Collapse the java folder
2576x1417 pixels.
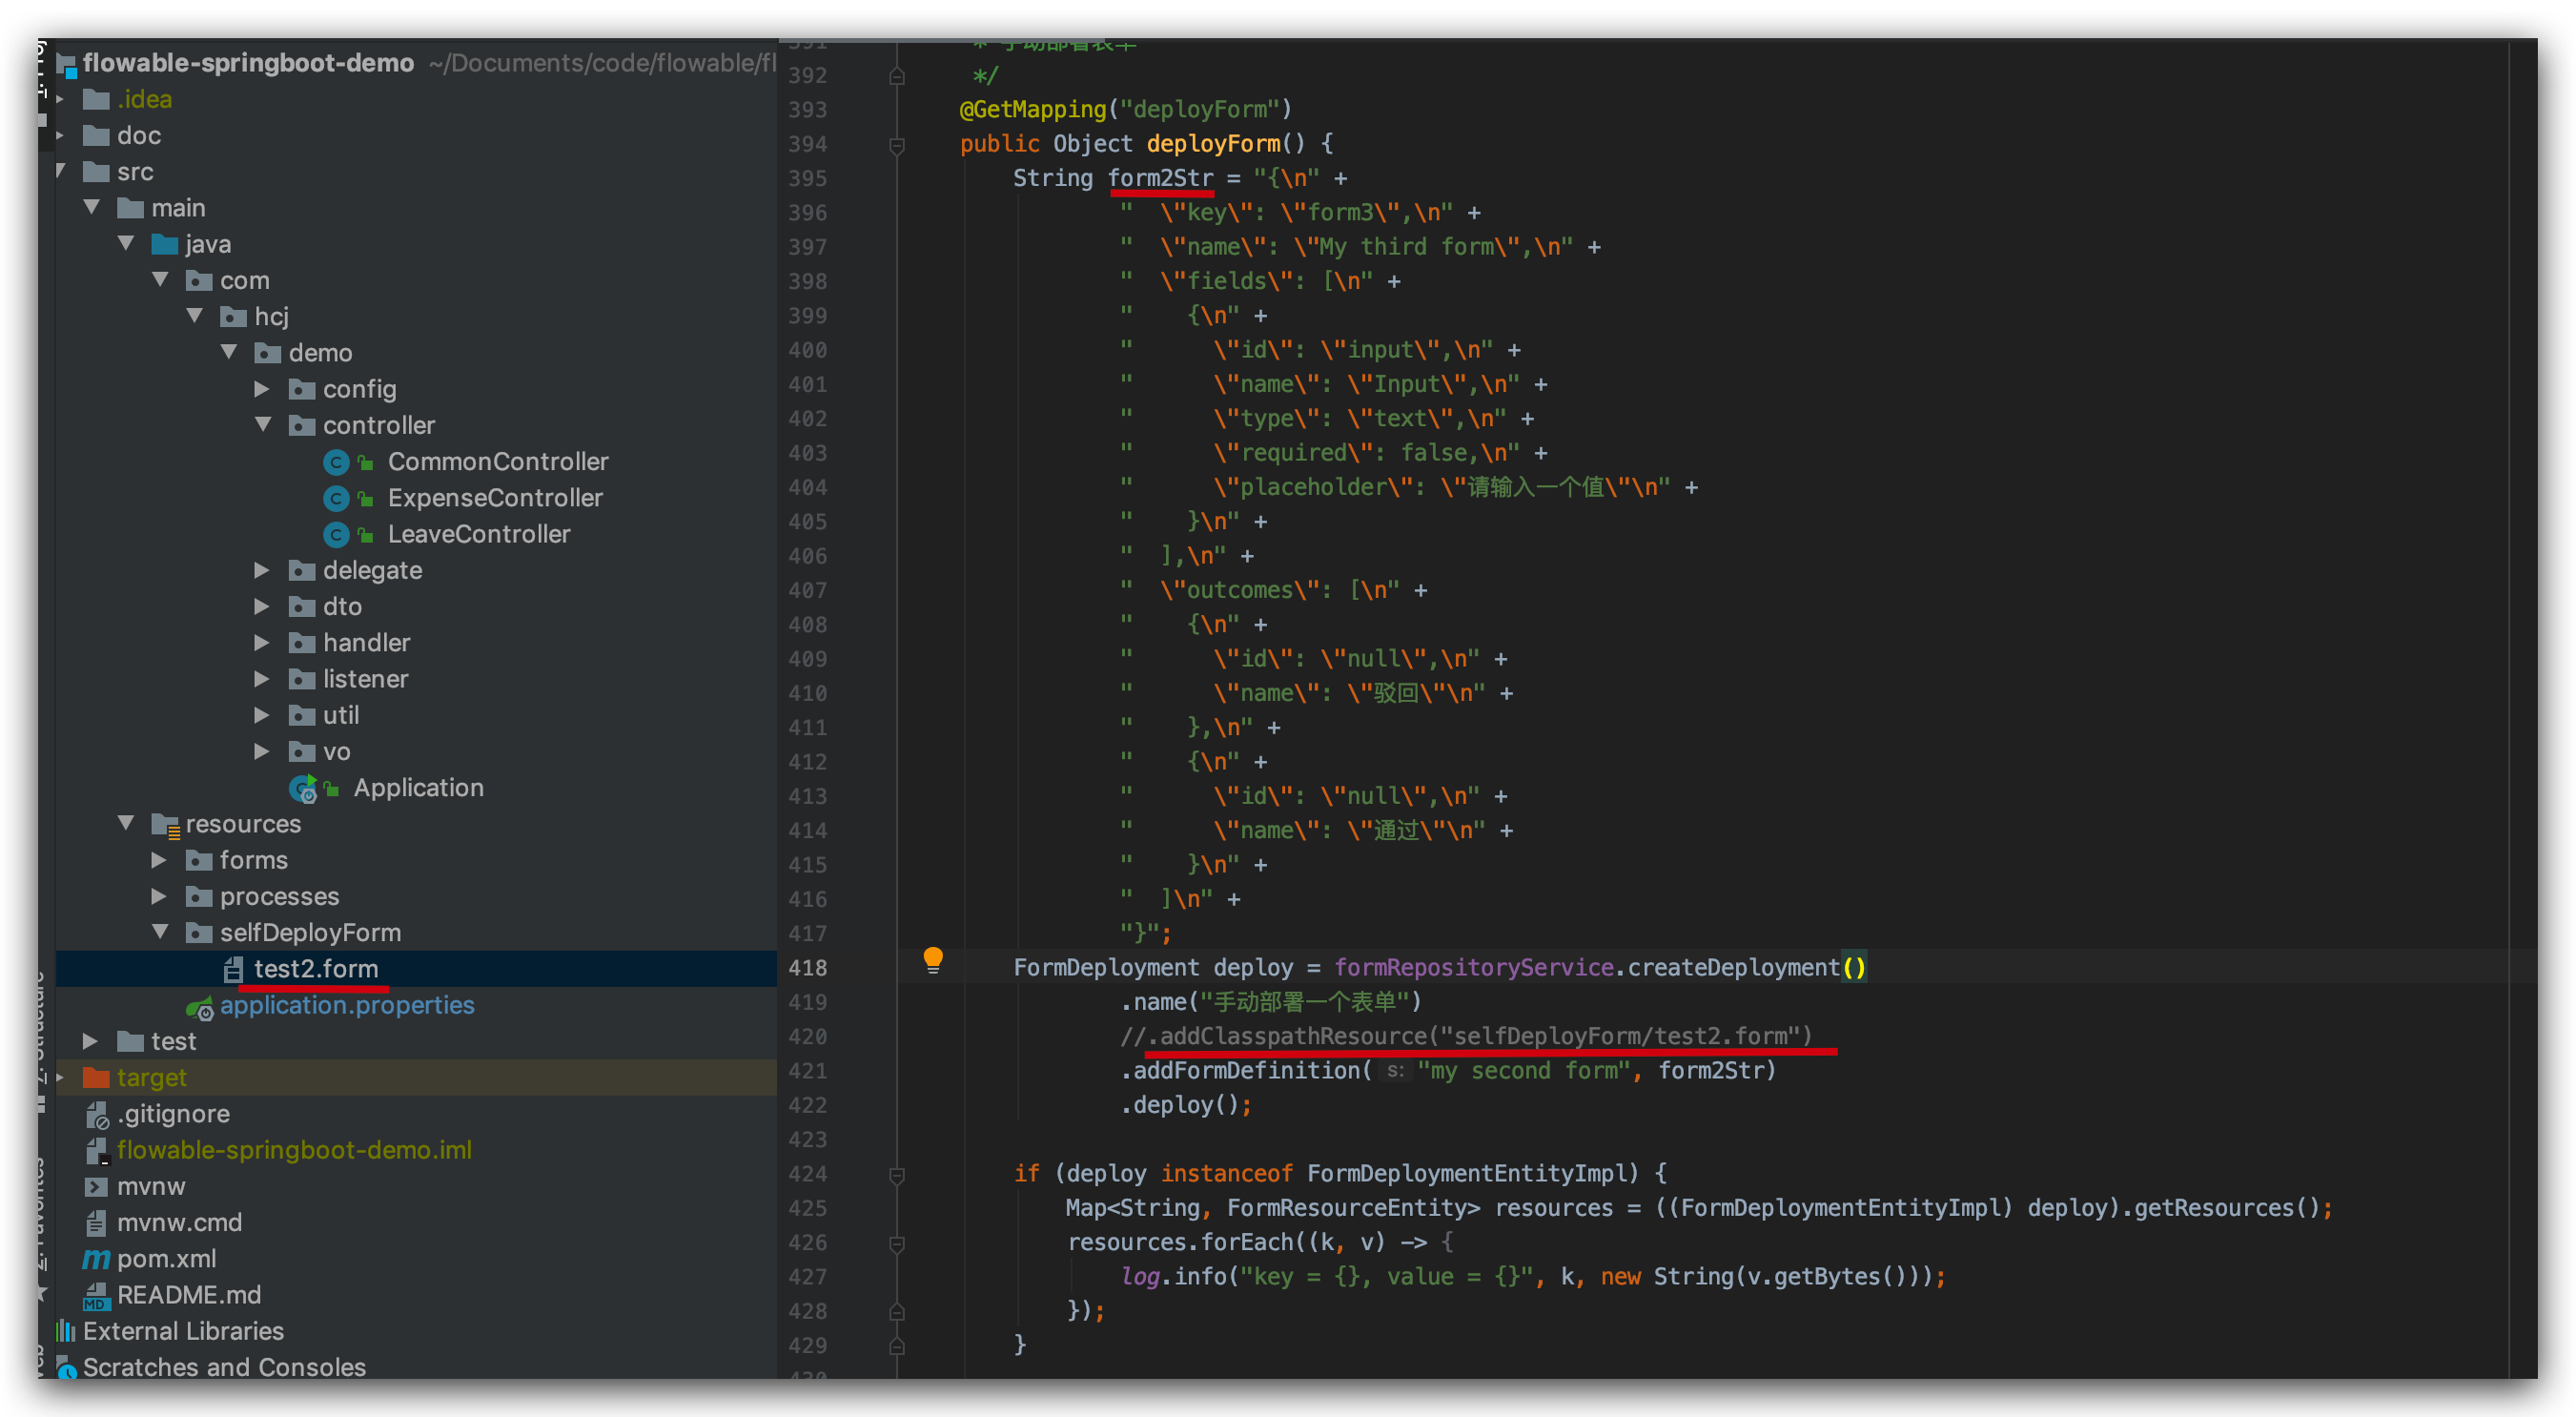pyautogui.click(x=127, y=243)
